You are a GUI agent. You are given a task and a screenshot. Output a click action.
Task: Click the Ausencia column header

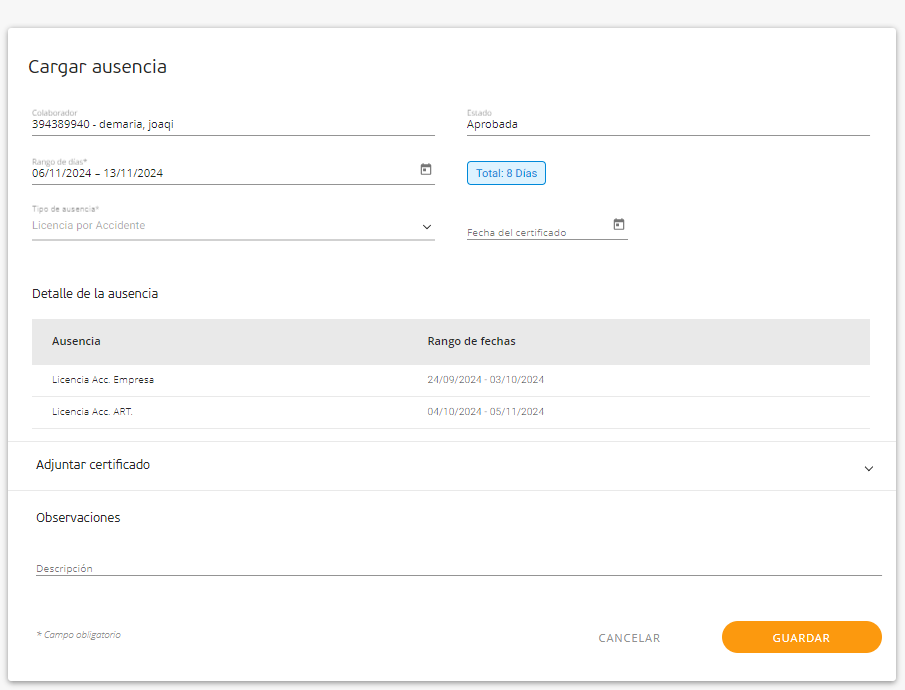(76, 341)
